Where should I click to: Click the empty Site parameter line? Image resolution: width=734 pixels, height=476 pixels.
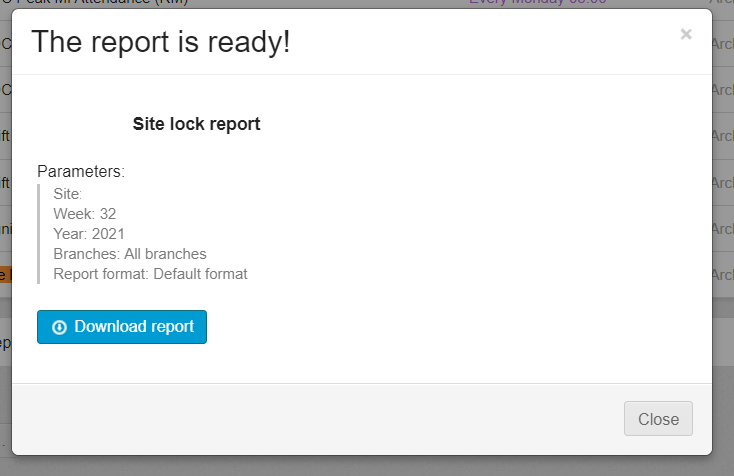[68, 194]
